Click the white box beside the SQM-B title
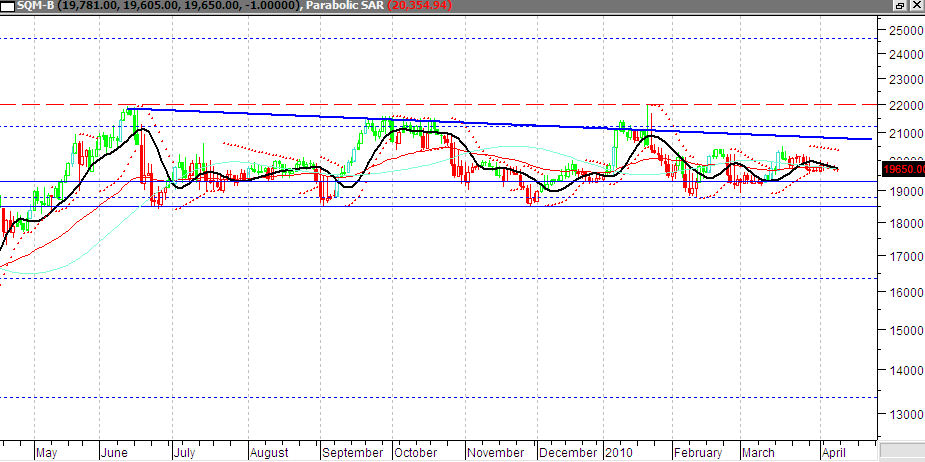925x462 pixels. [9, 6]
